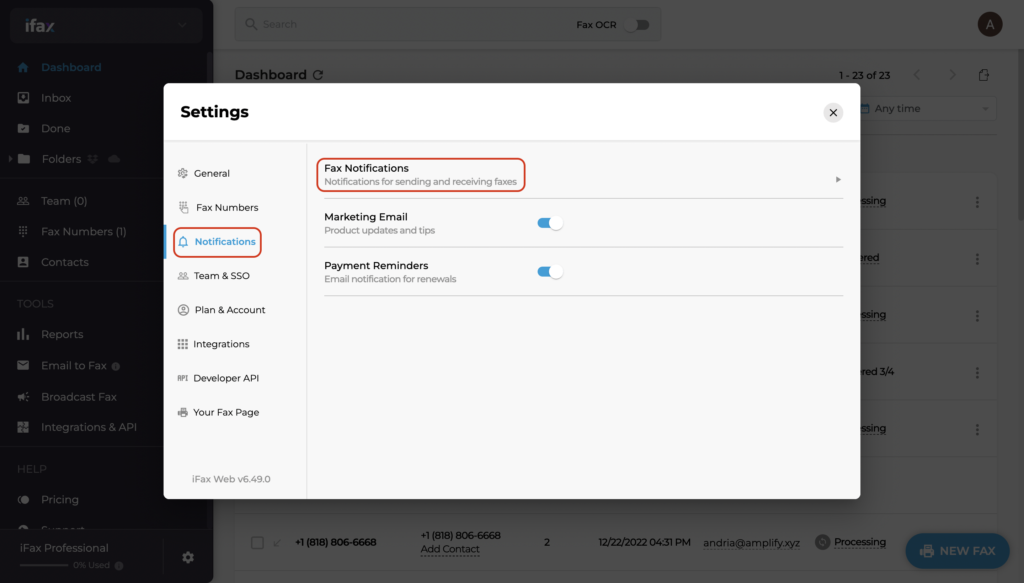The height and width of the screenshot is (583, 1024).
Task: Click the usage progress bar
Action: pyautogui.click(x=43, y=565)
